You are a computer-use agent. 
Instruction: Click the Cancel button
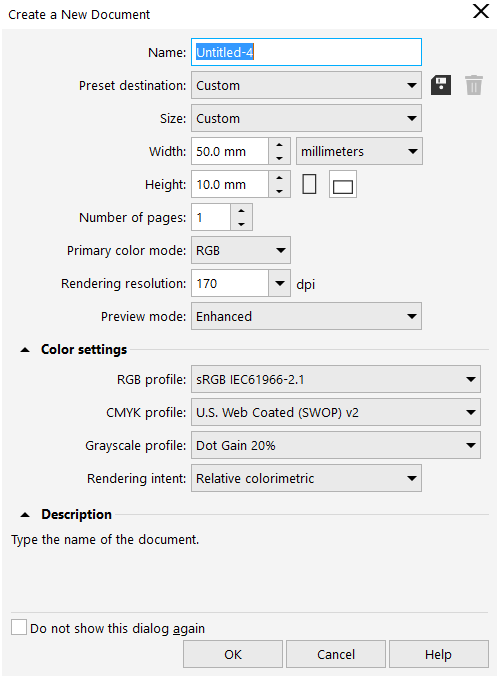coord(336,654)
